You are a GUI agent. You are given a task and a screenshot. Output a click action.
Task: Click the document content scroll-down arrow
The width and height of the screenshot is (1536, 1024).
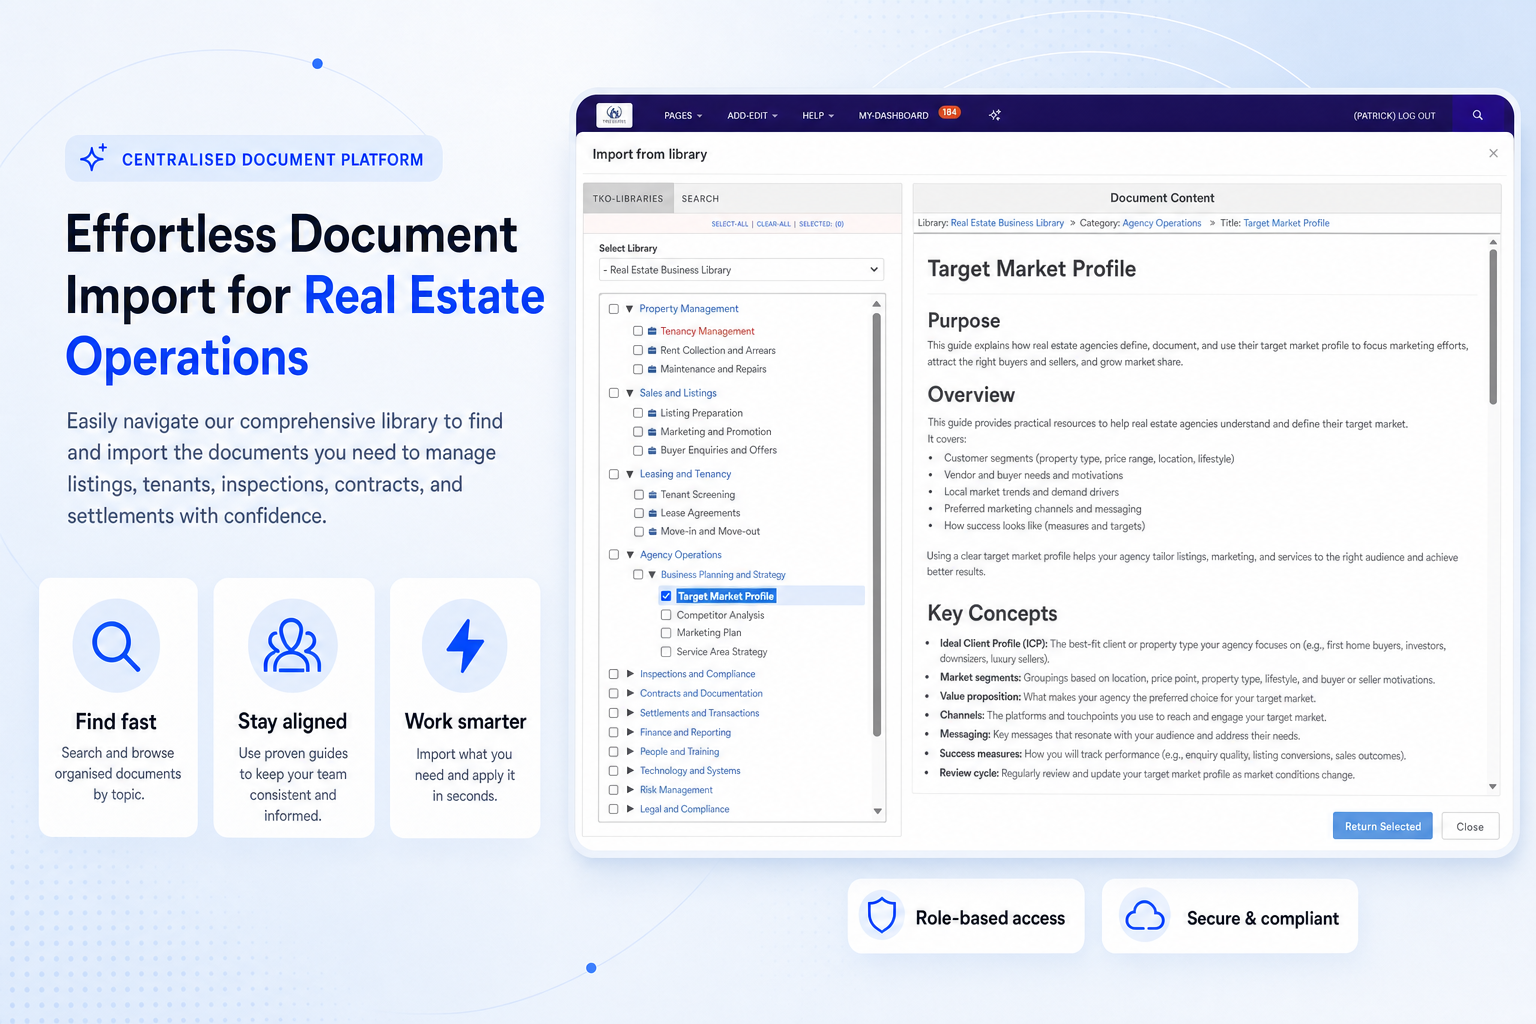1492,787
